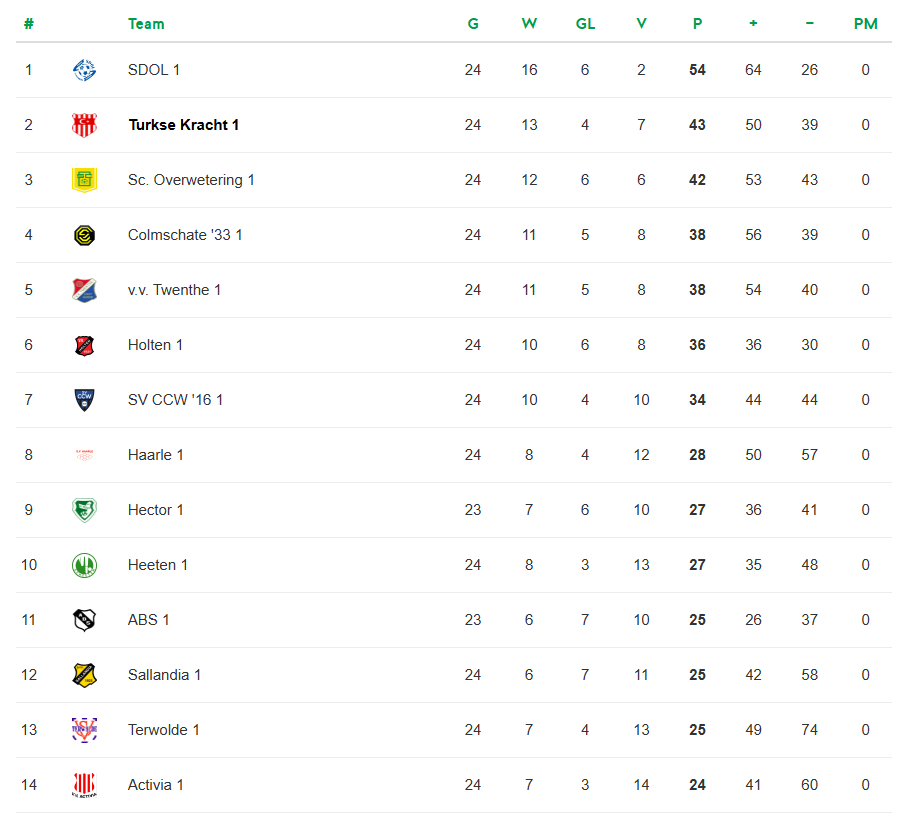Open the Turkse Kracht 1 team link
This screenshot has width=902, height=818.
click(184, 125)
